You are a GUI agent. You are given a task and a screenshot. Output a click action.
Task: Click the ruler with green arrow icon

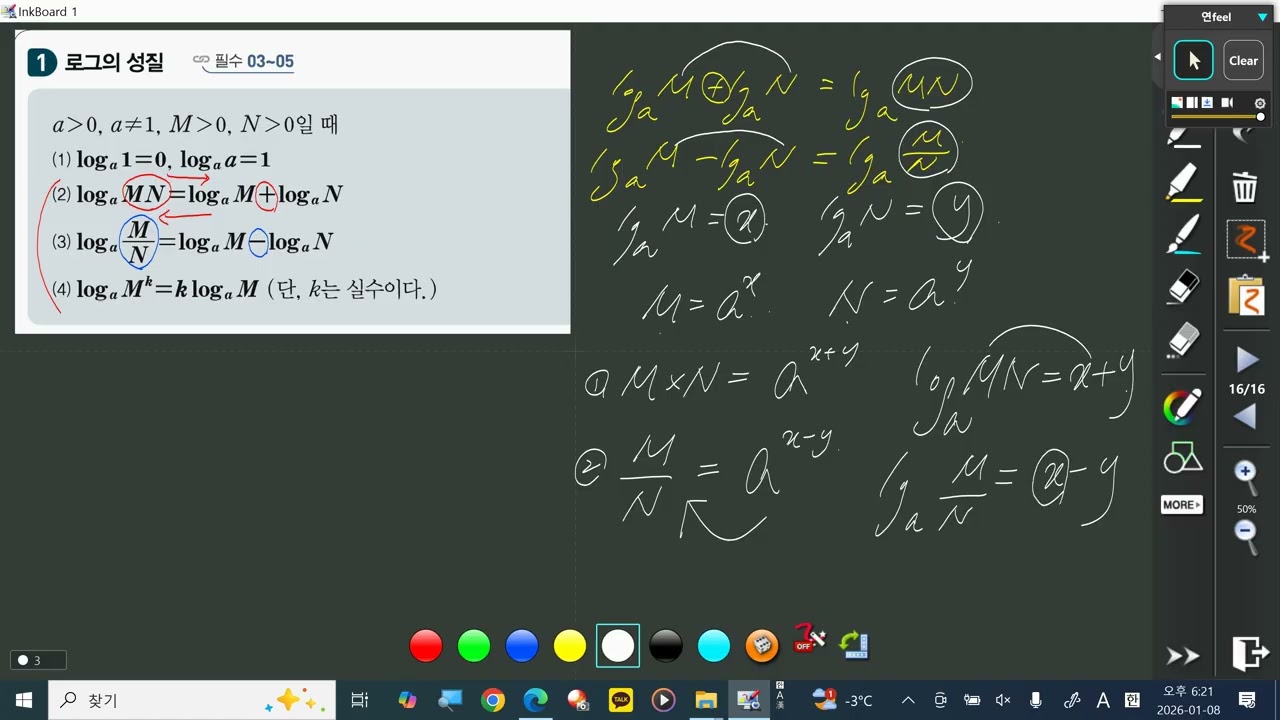point(854,645)
